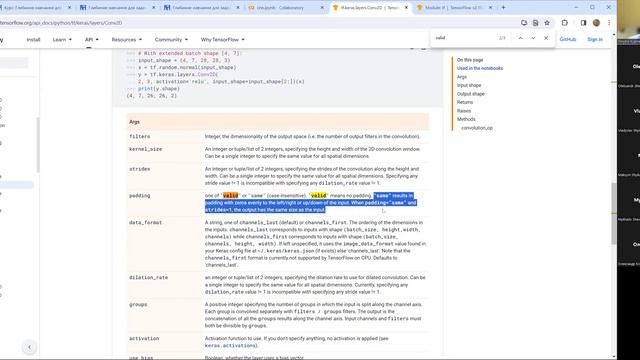The image size is (640, 360).
Task: Open the browser side panel icon
Action: [x=583, y=23]
